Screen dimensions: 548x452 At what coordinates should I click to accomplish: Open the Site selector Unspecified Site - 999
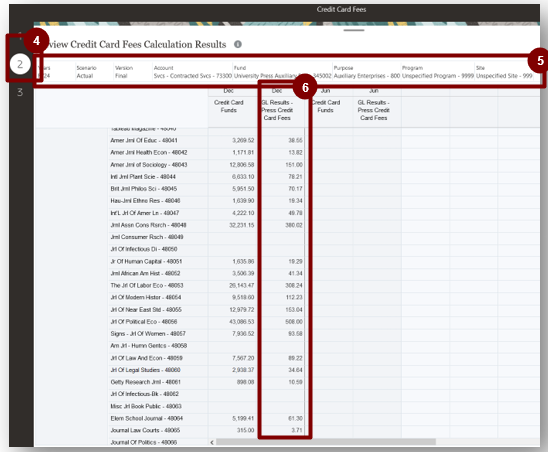pyautogui.click(x=504, y=72)
